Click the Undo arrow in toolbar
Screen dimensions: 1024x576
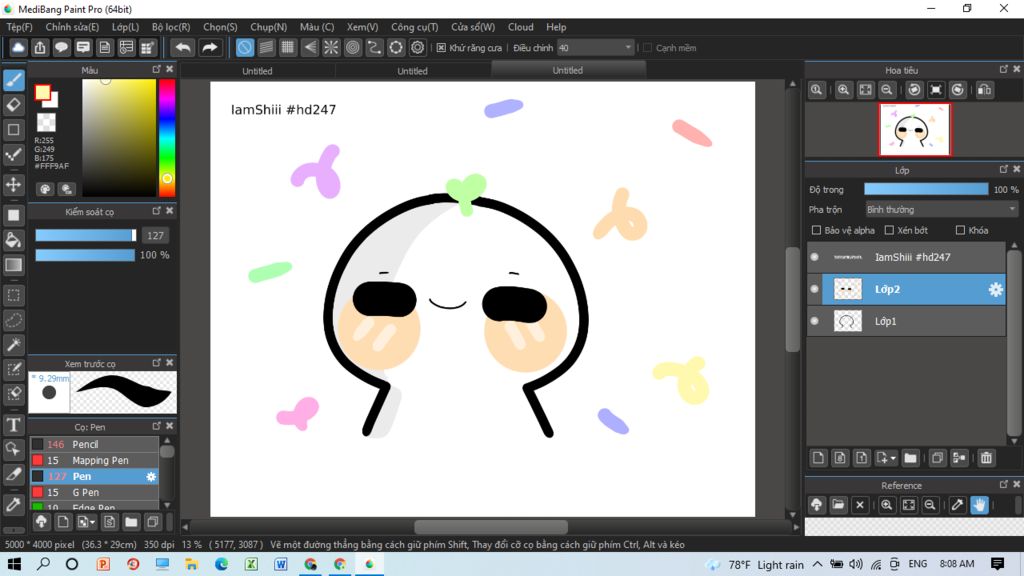pyautogui.click(x=184, y=48)
